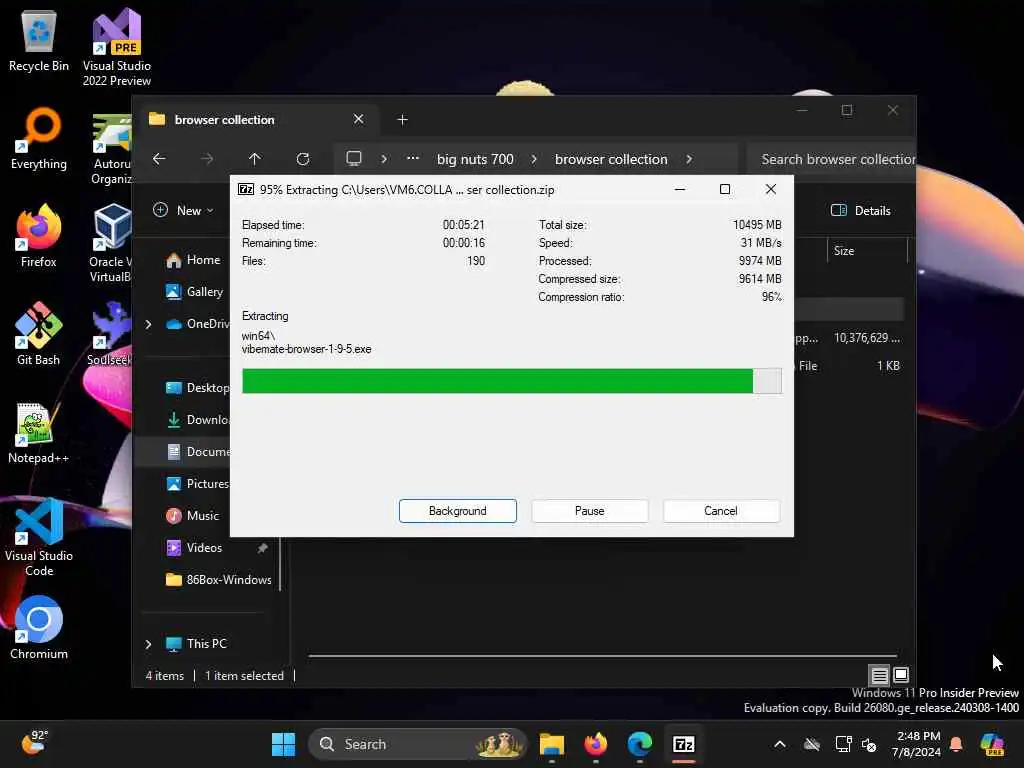Viewport: 1024px width, 768px height.
Task: Select Visual Studio Code desktop icon
Action: pos(39,537)
